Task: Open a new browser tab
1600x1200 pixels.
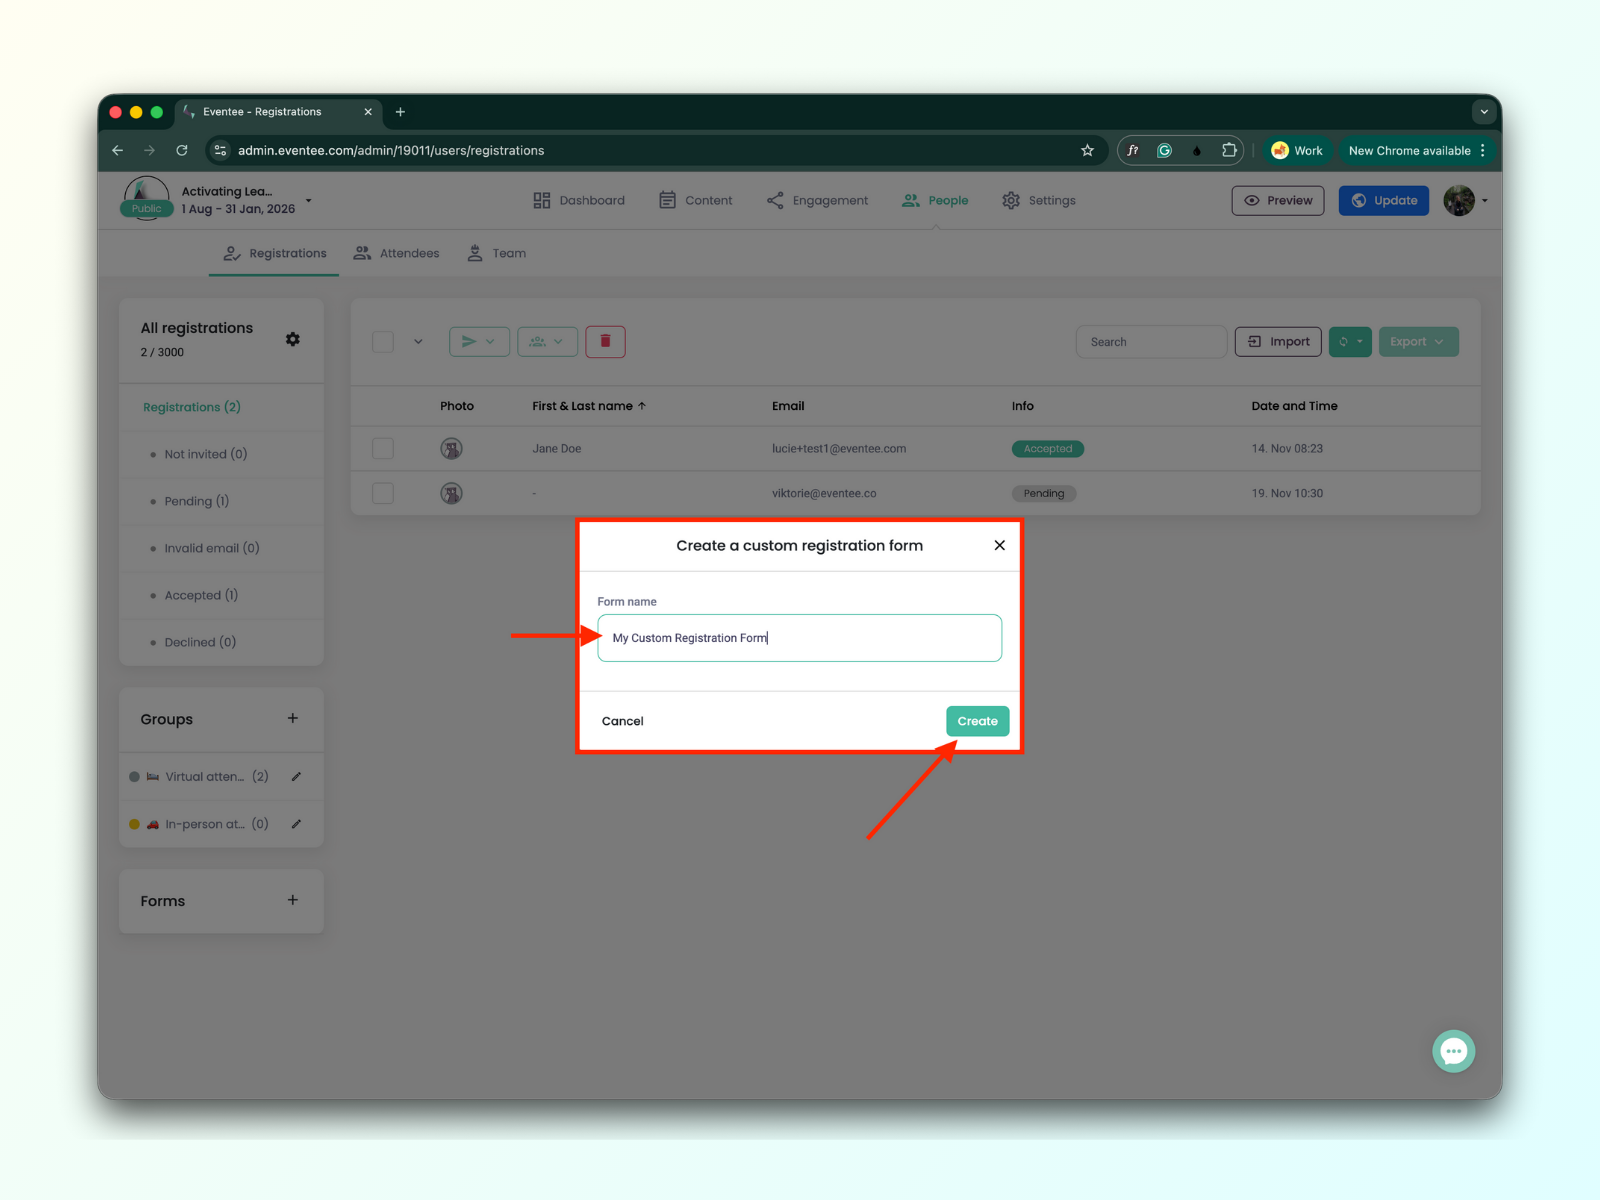Action: (400, 112)
